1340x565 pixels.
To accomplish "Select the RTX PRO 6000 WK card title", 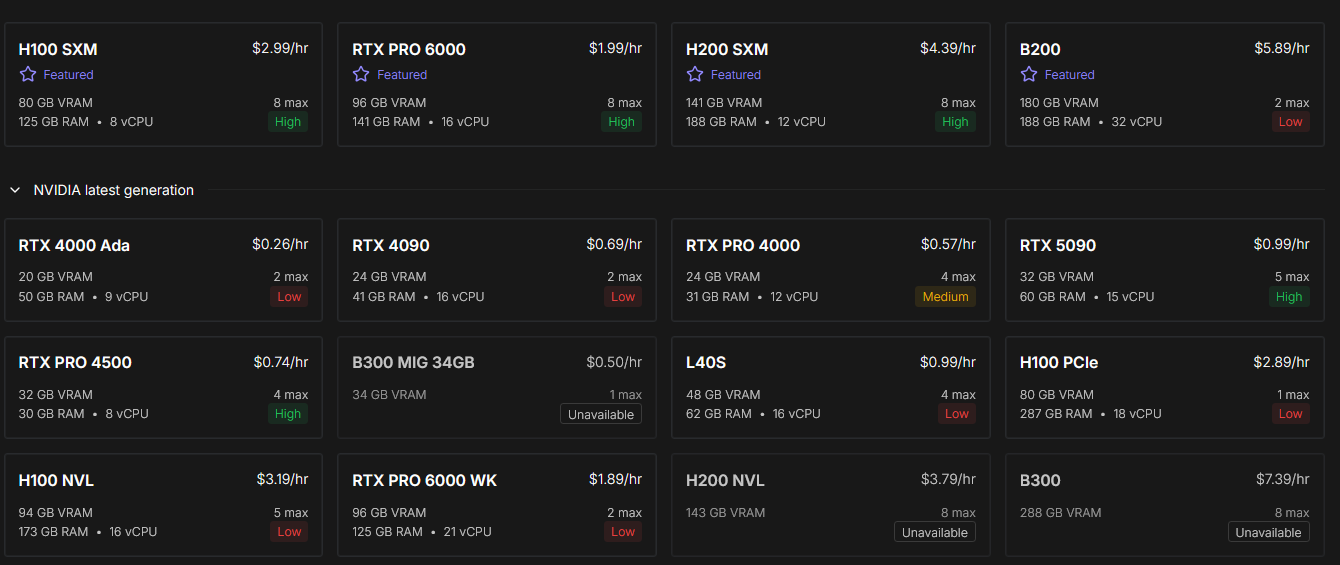I will (x=425, y=480).
